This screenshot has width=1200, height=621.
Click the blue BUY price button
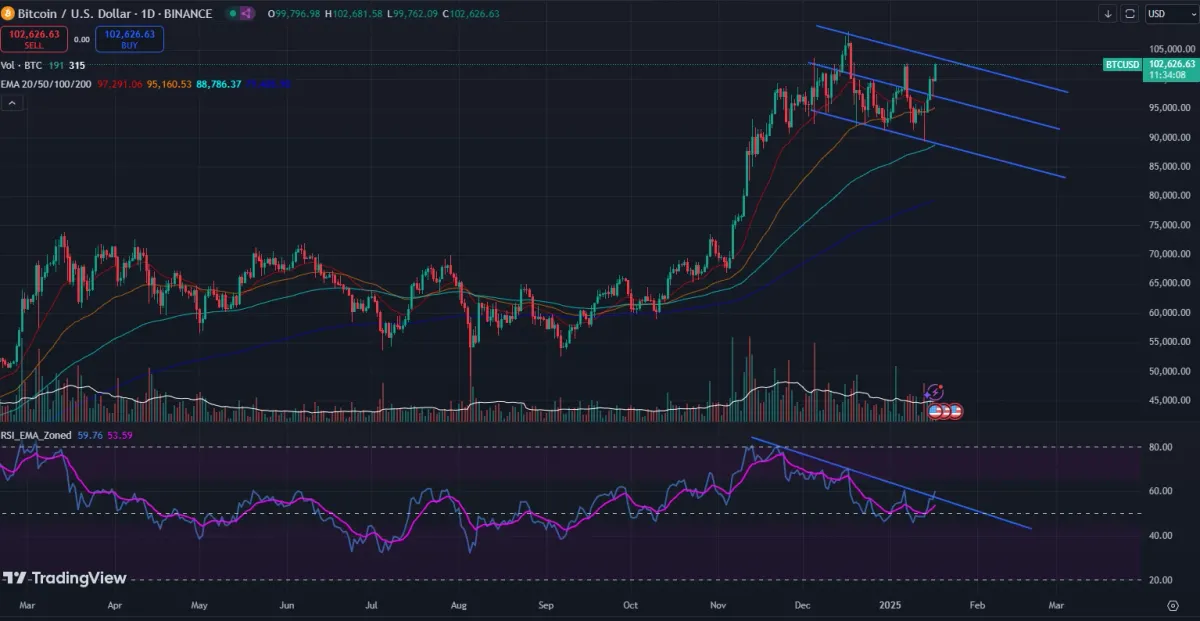pos(130,39)
